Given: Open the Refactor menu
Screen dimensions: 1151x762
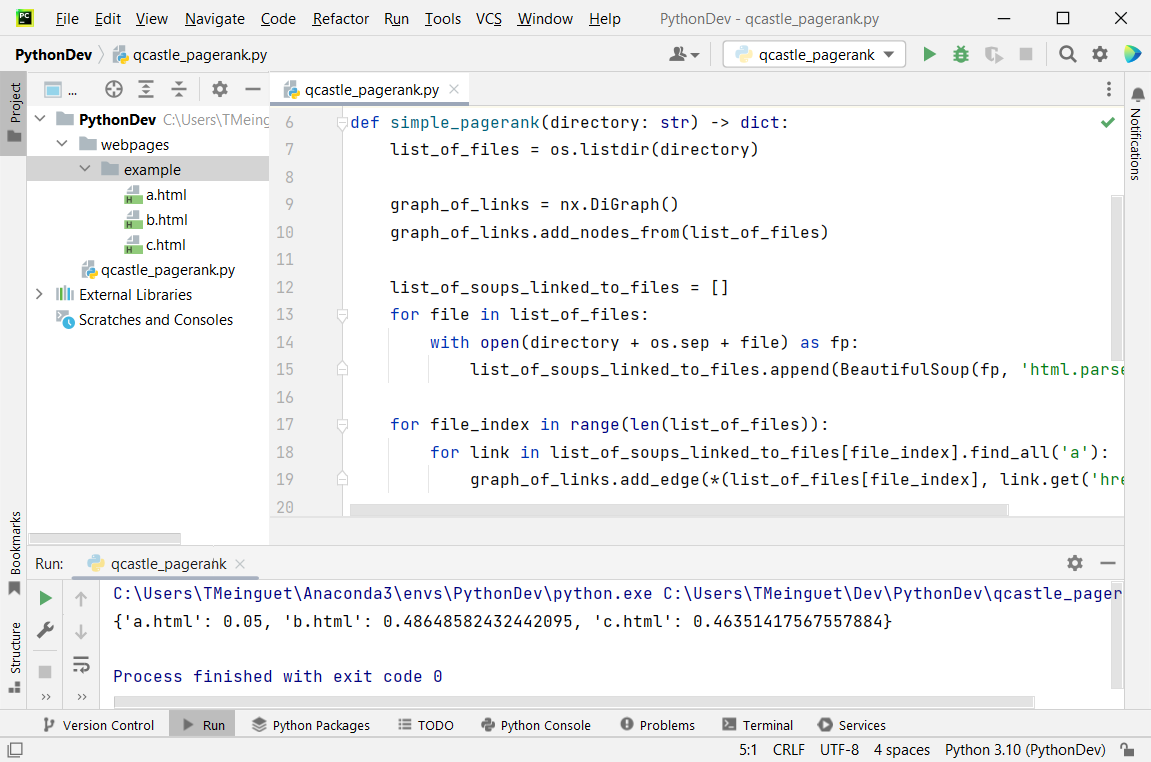Looking at the screenshot, I should (340, 19).
